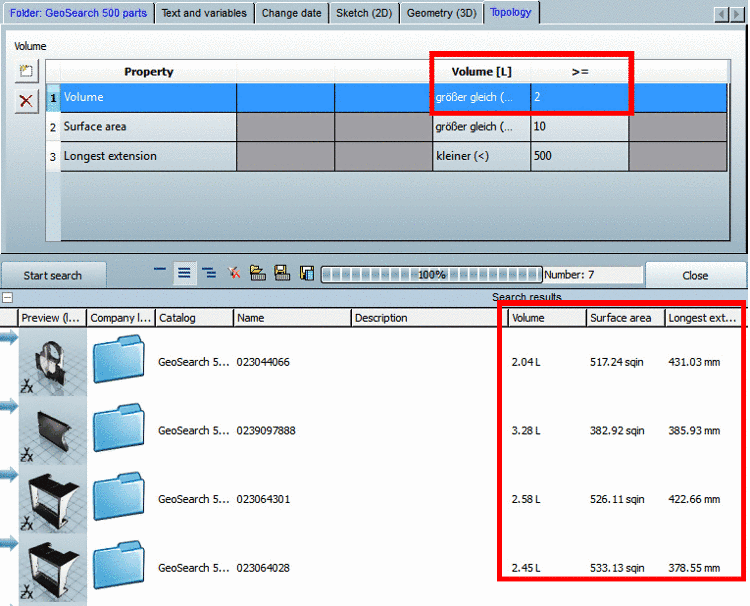
Task: Click the red X delete row icon
Action: coord(26,101)
